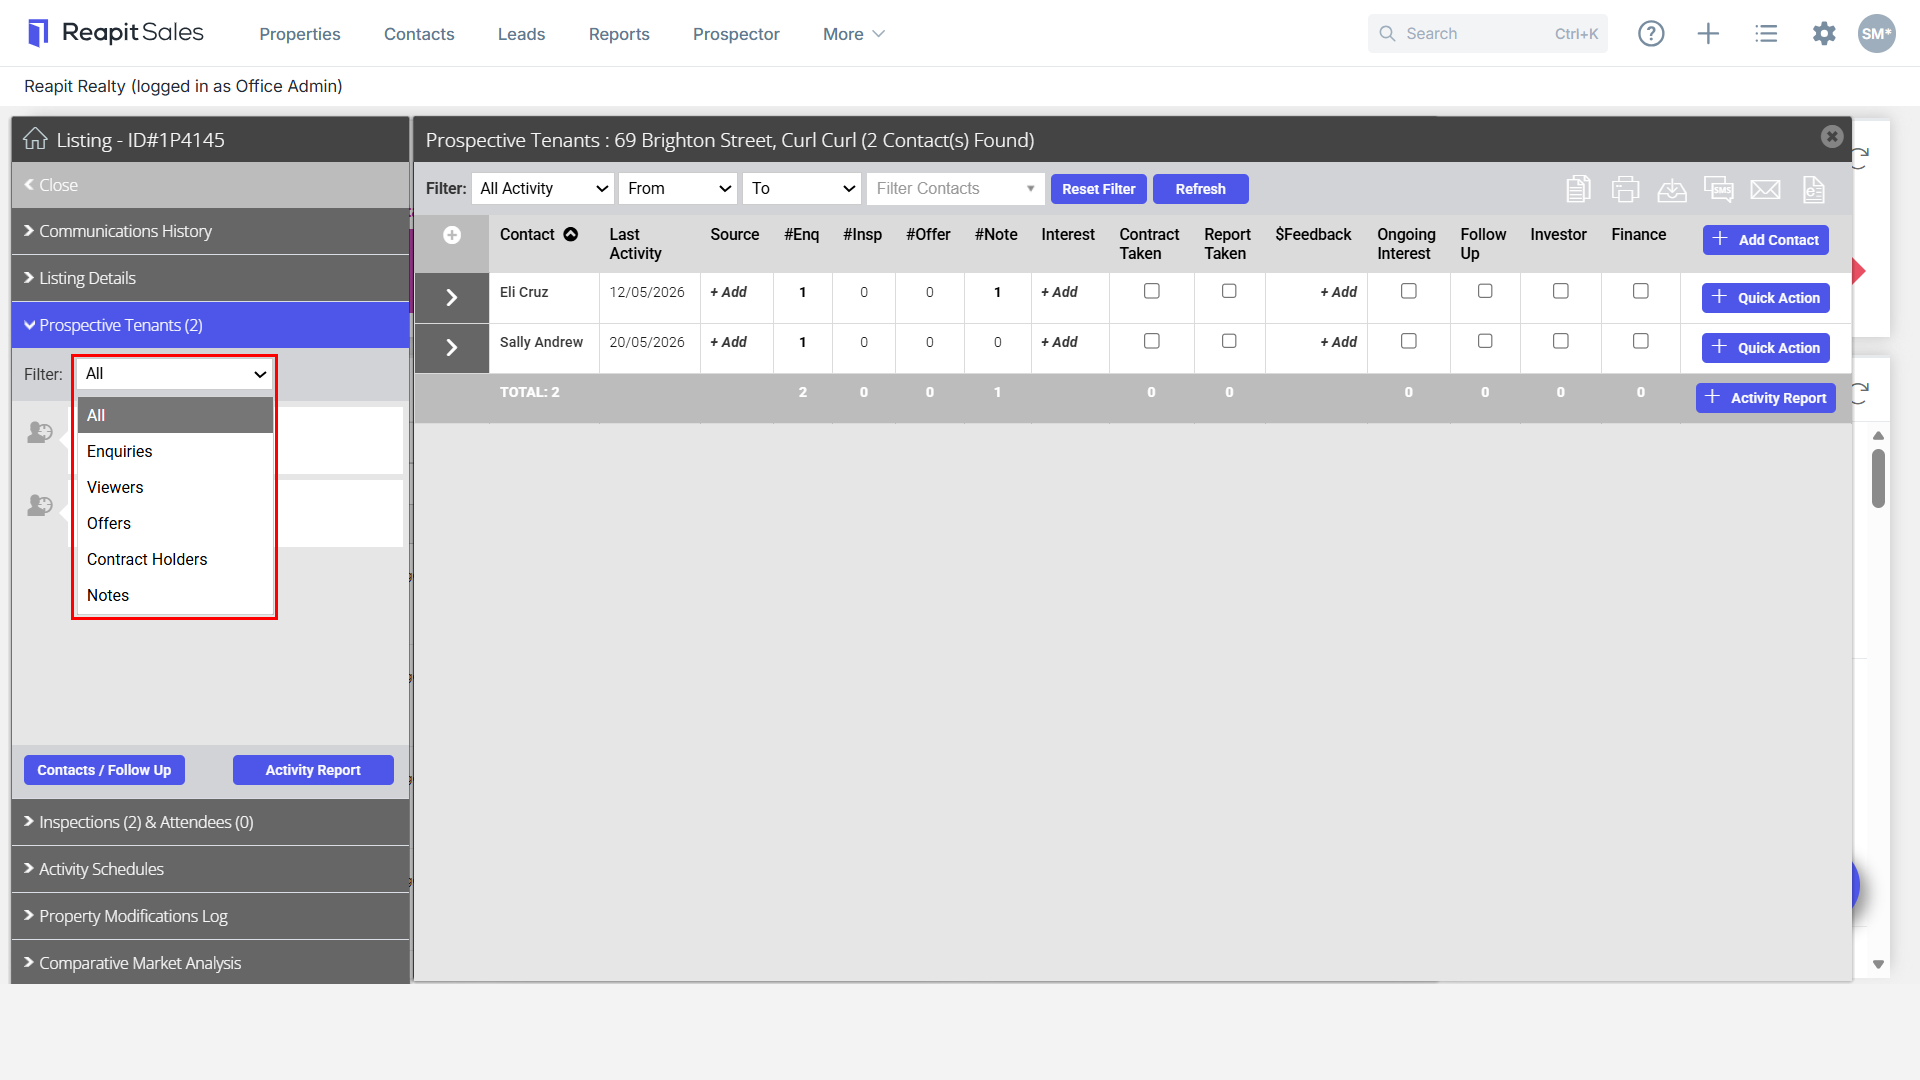Click the download to tray icon
This screenshot has height=1080, width=1920.
point(1672,189)
